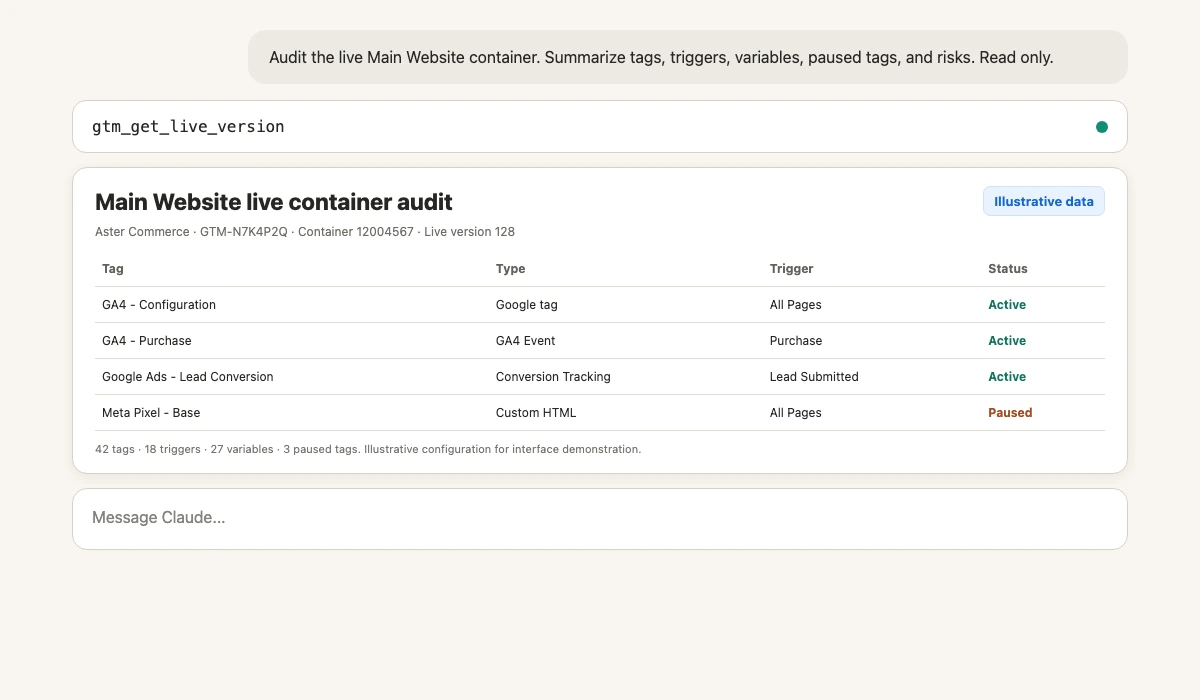
Task: Click the GA4 Event type cell
Action: (525, 341)
